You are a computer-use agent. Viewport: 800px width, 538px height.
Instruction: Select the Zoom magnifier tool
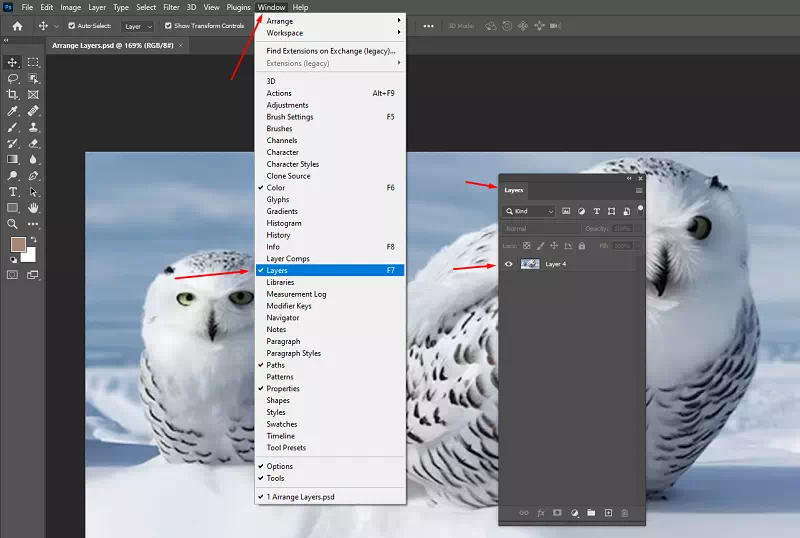[x=13, y=224]
